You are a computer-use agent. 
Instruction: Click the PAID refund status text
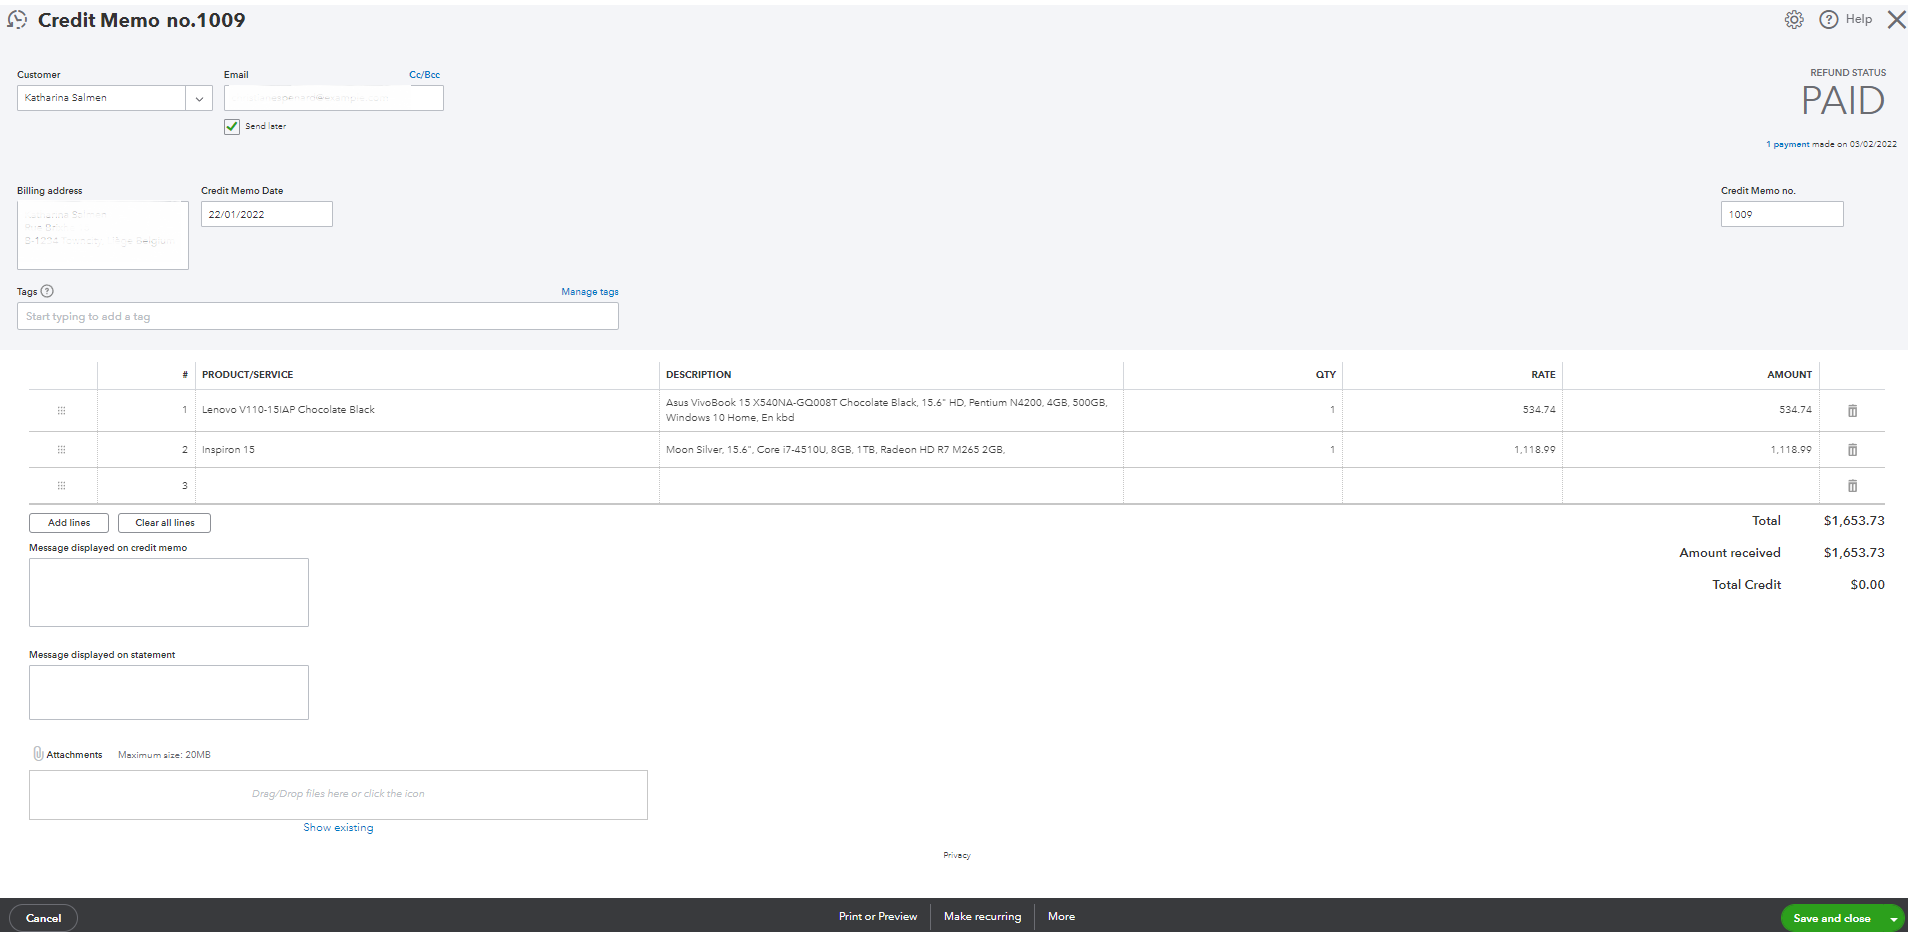click(1843, 101)
